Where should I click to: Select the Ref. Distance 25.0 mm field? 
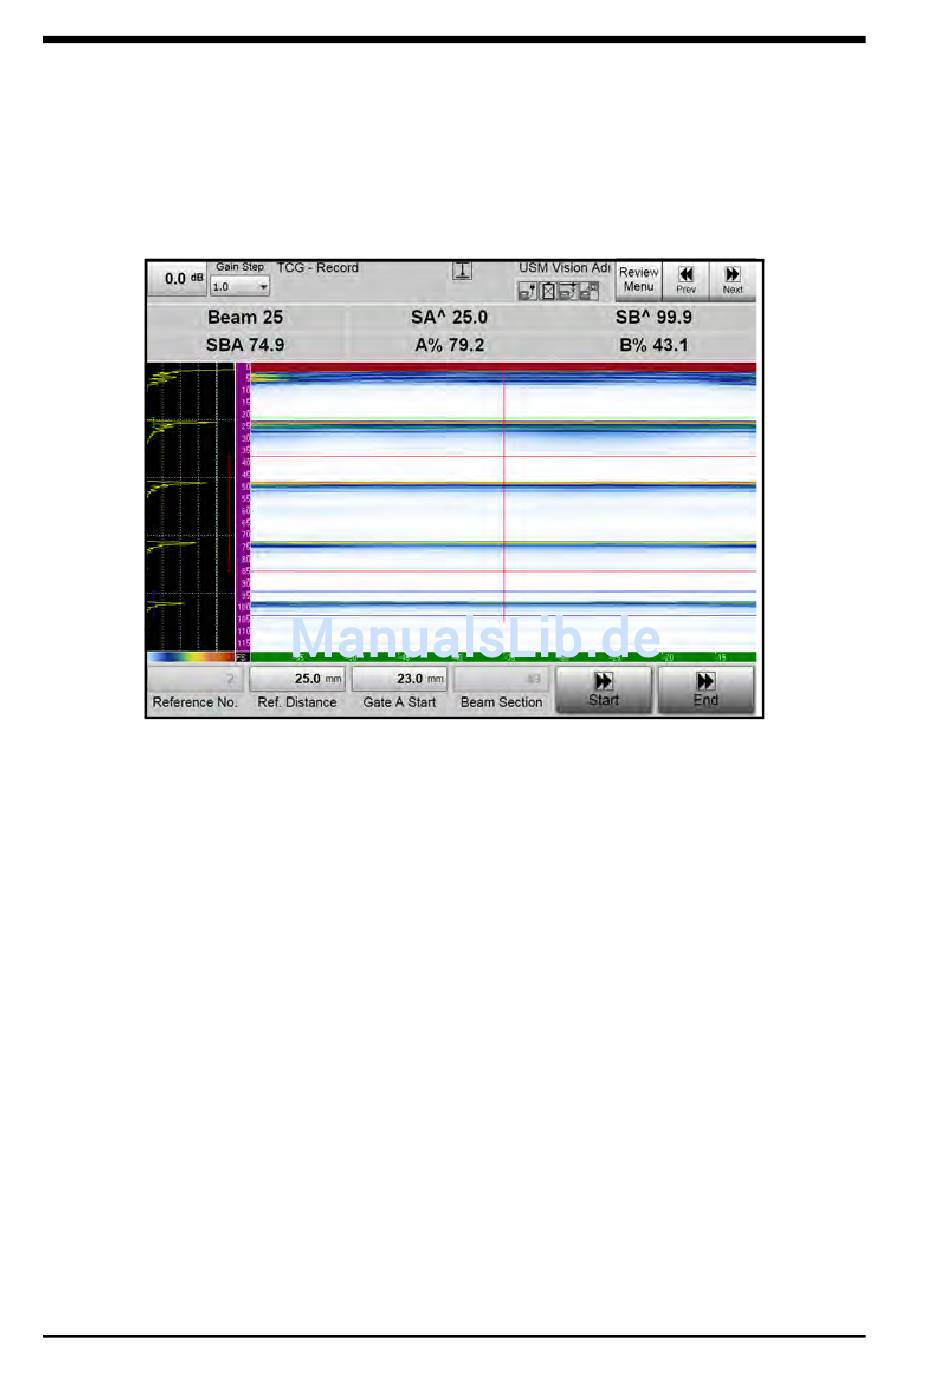[x=297, y=678]
